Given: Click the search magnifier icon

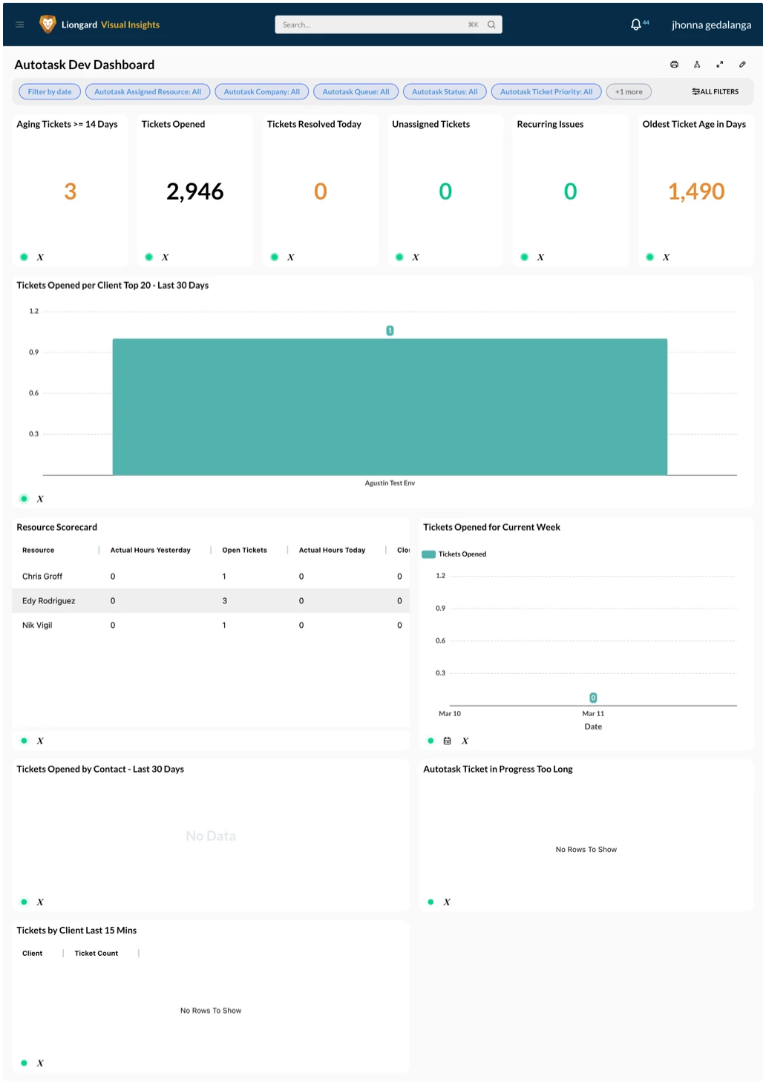Looking at the screenshot, I should click(x=491, y=25).
